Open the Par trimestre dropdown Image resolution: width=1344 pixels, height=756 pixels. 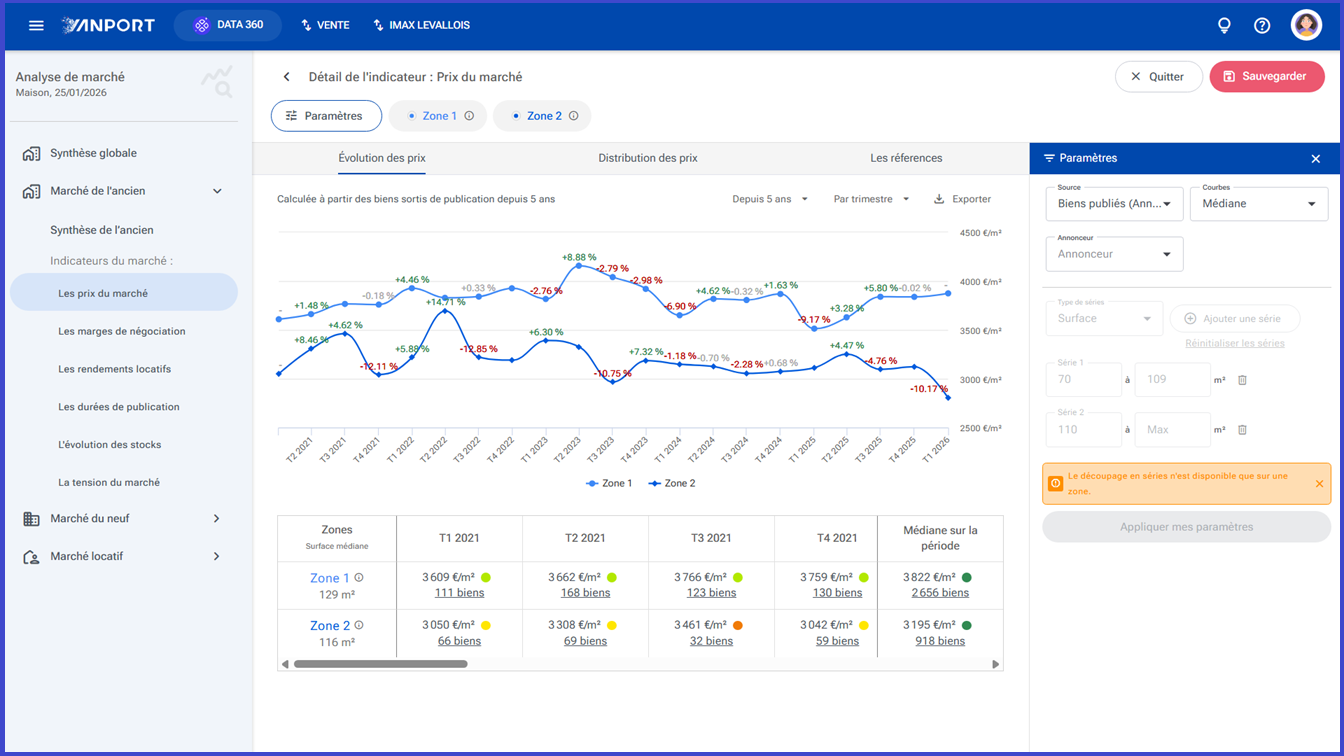tap(871, 199)
